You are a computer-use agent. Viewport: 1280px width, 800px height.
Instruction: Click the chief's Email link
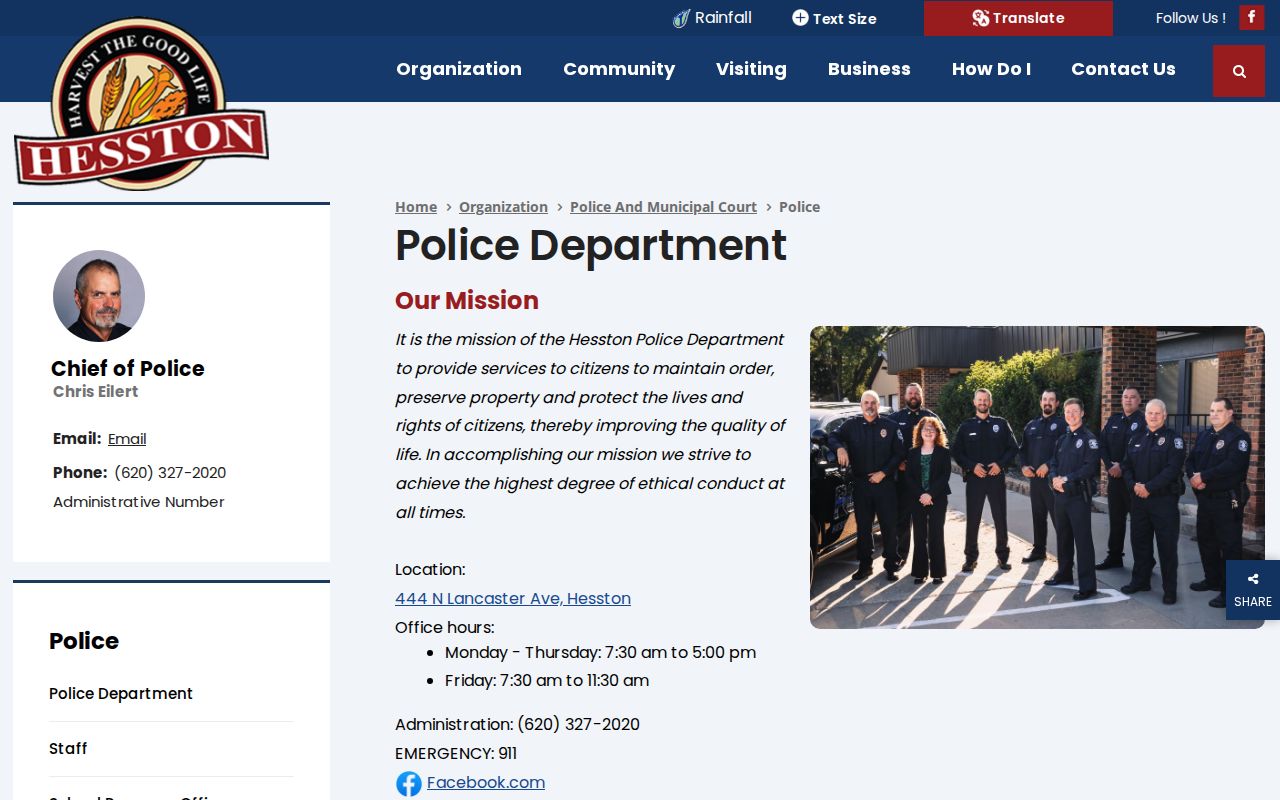[127, 439]
